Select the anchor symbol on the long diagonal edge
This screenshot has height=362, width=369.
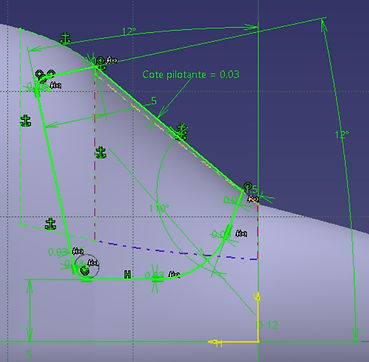(182, 132)
